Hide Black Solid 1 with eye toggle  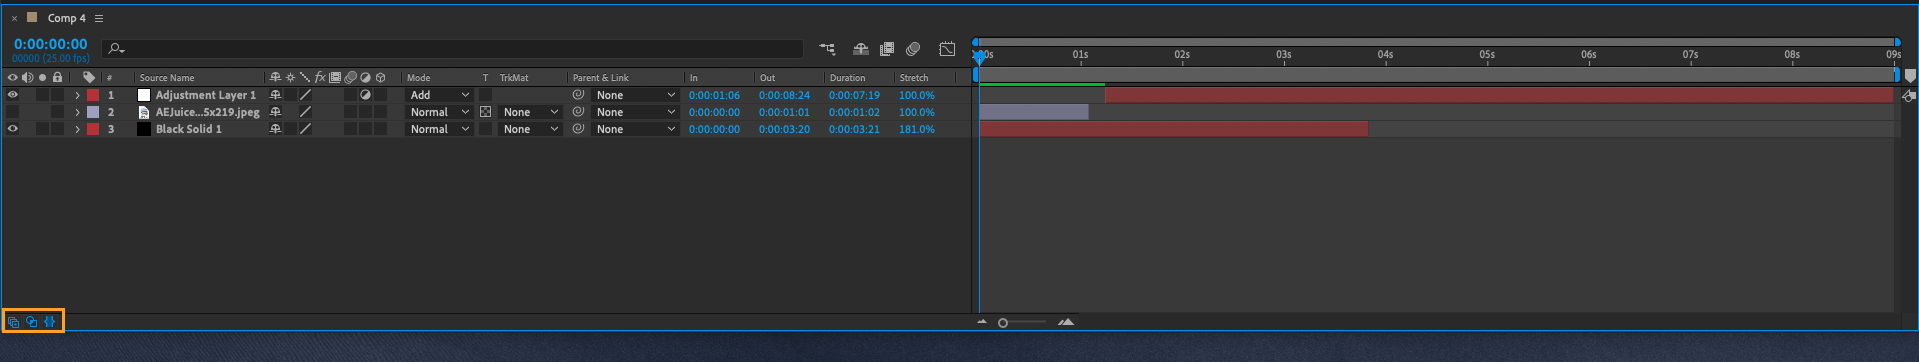click(x=13, y=129)
